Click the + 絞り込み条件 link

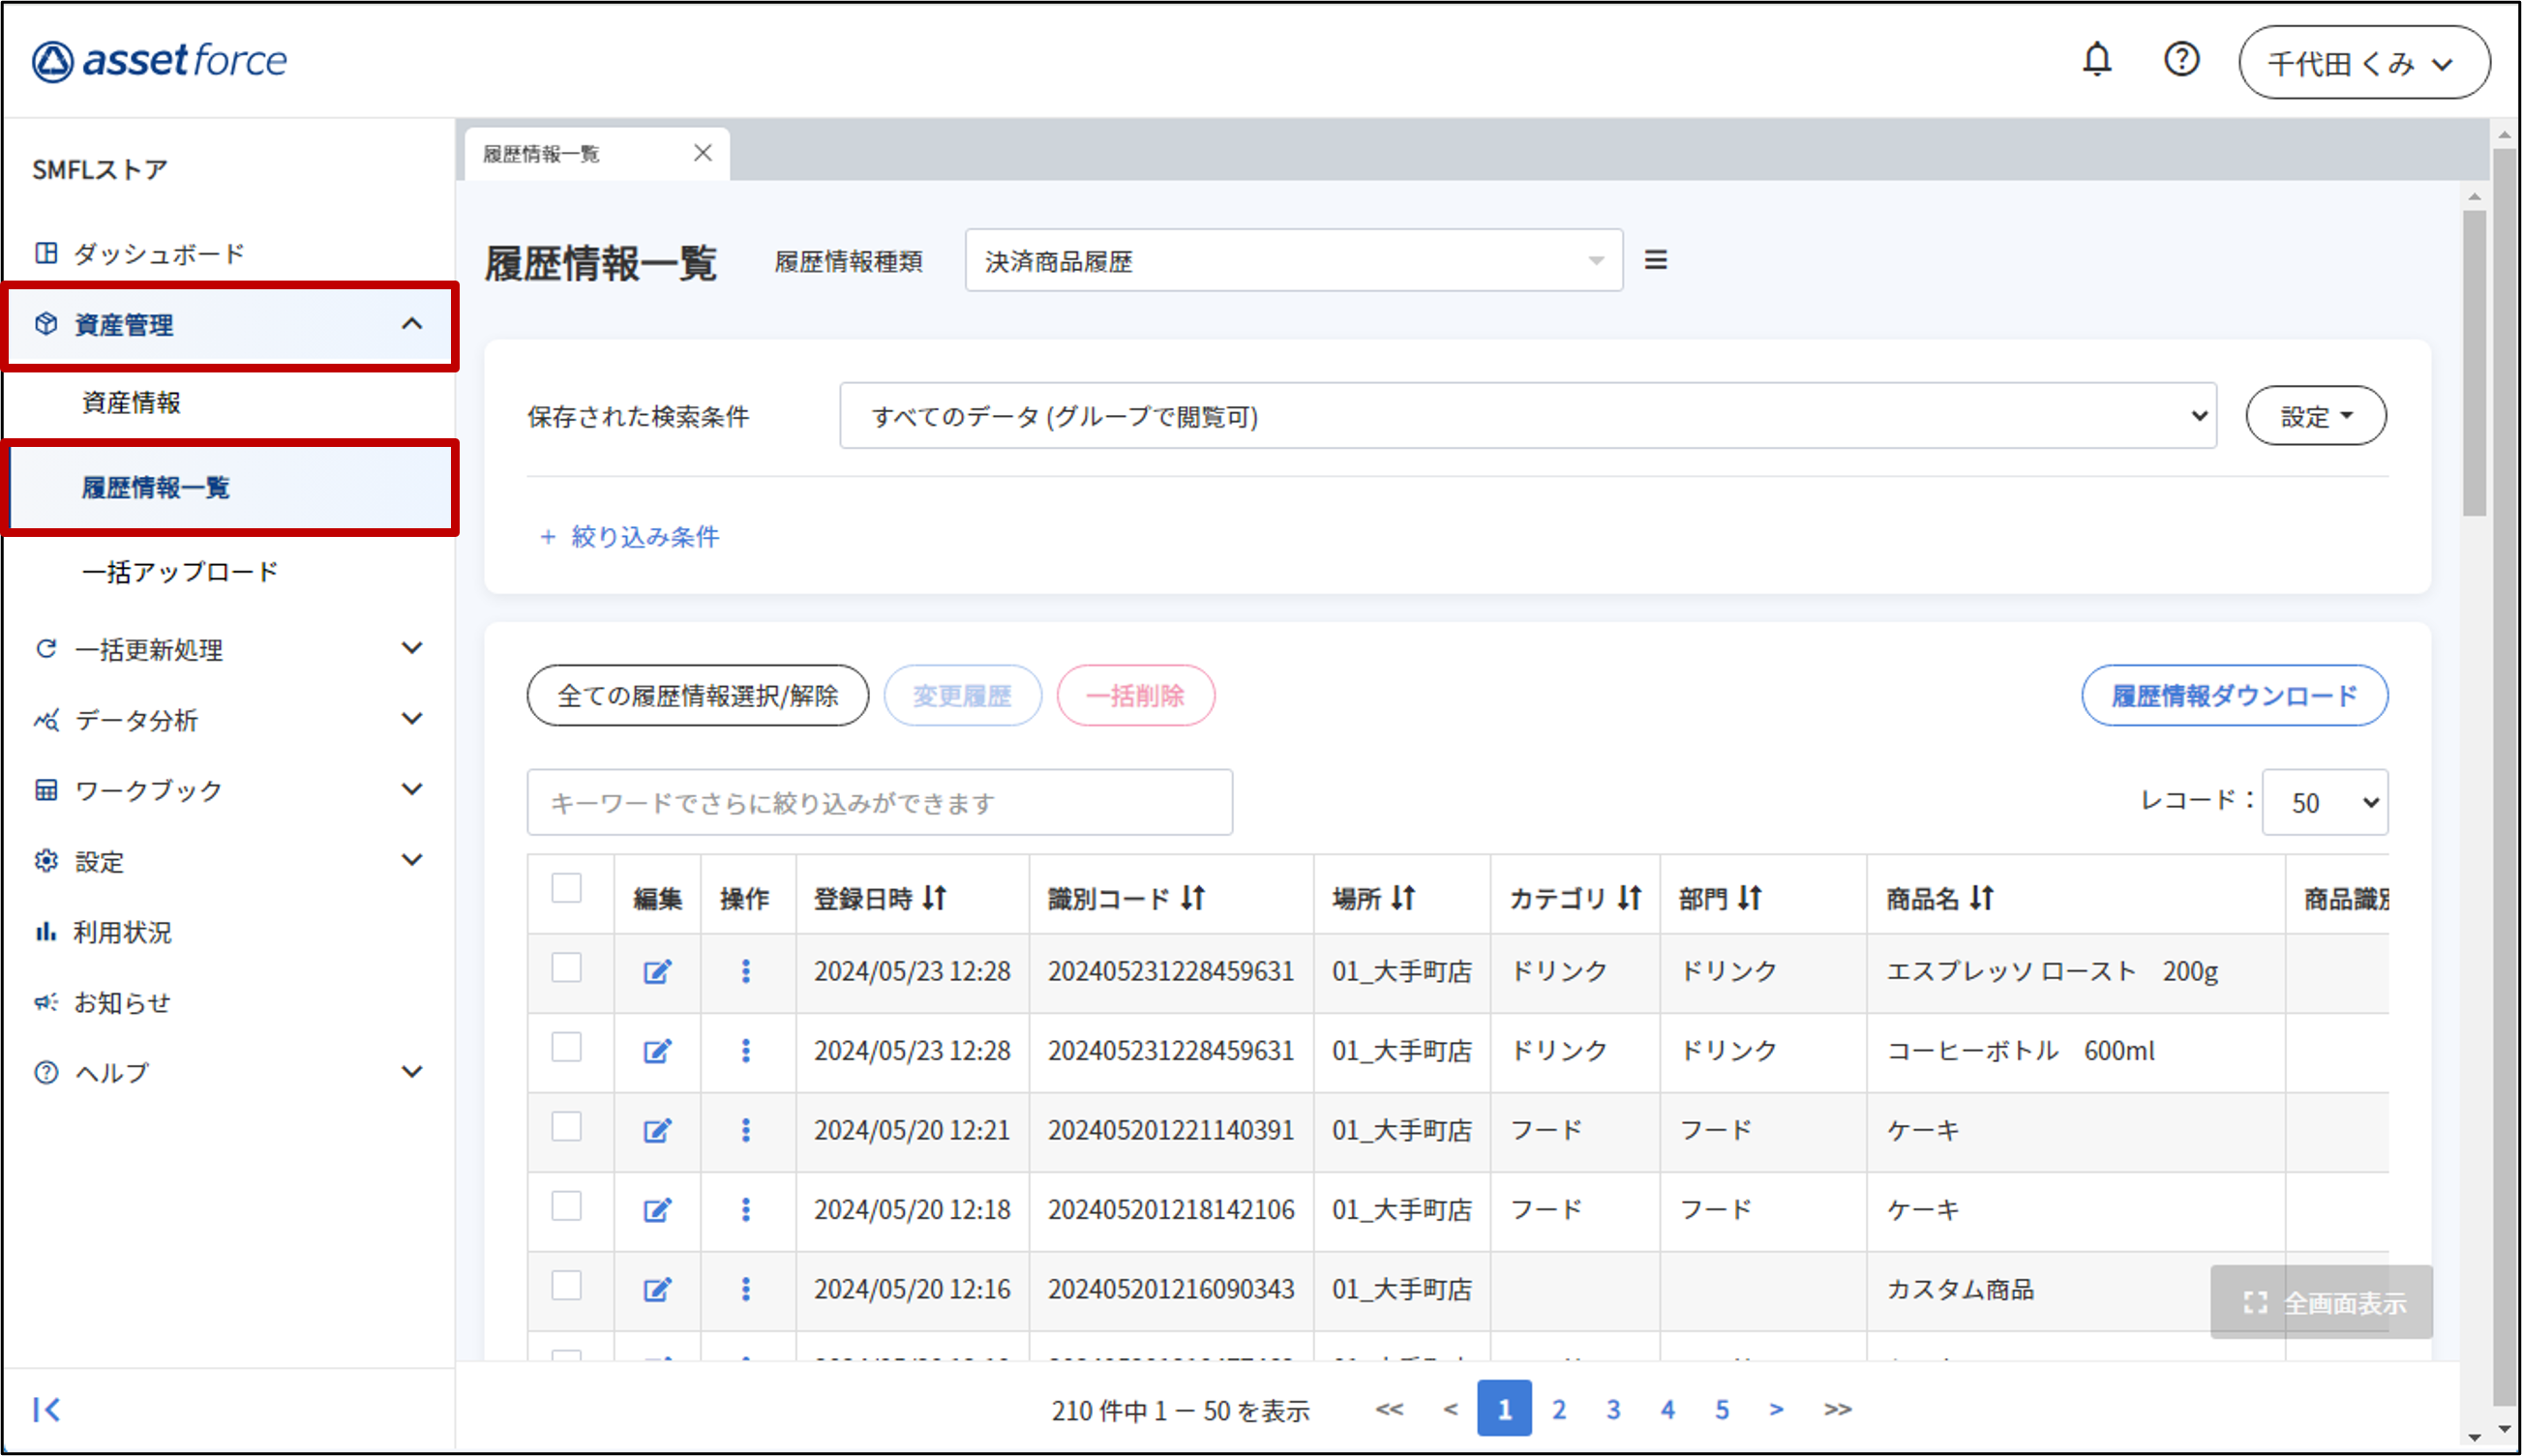[629, 537]
